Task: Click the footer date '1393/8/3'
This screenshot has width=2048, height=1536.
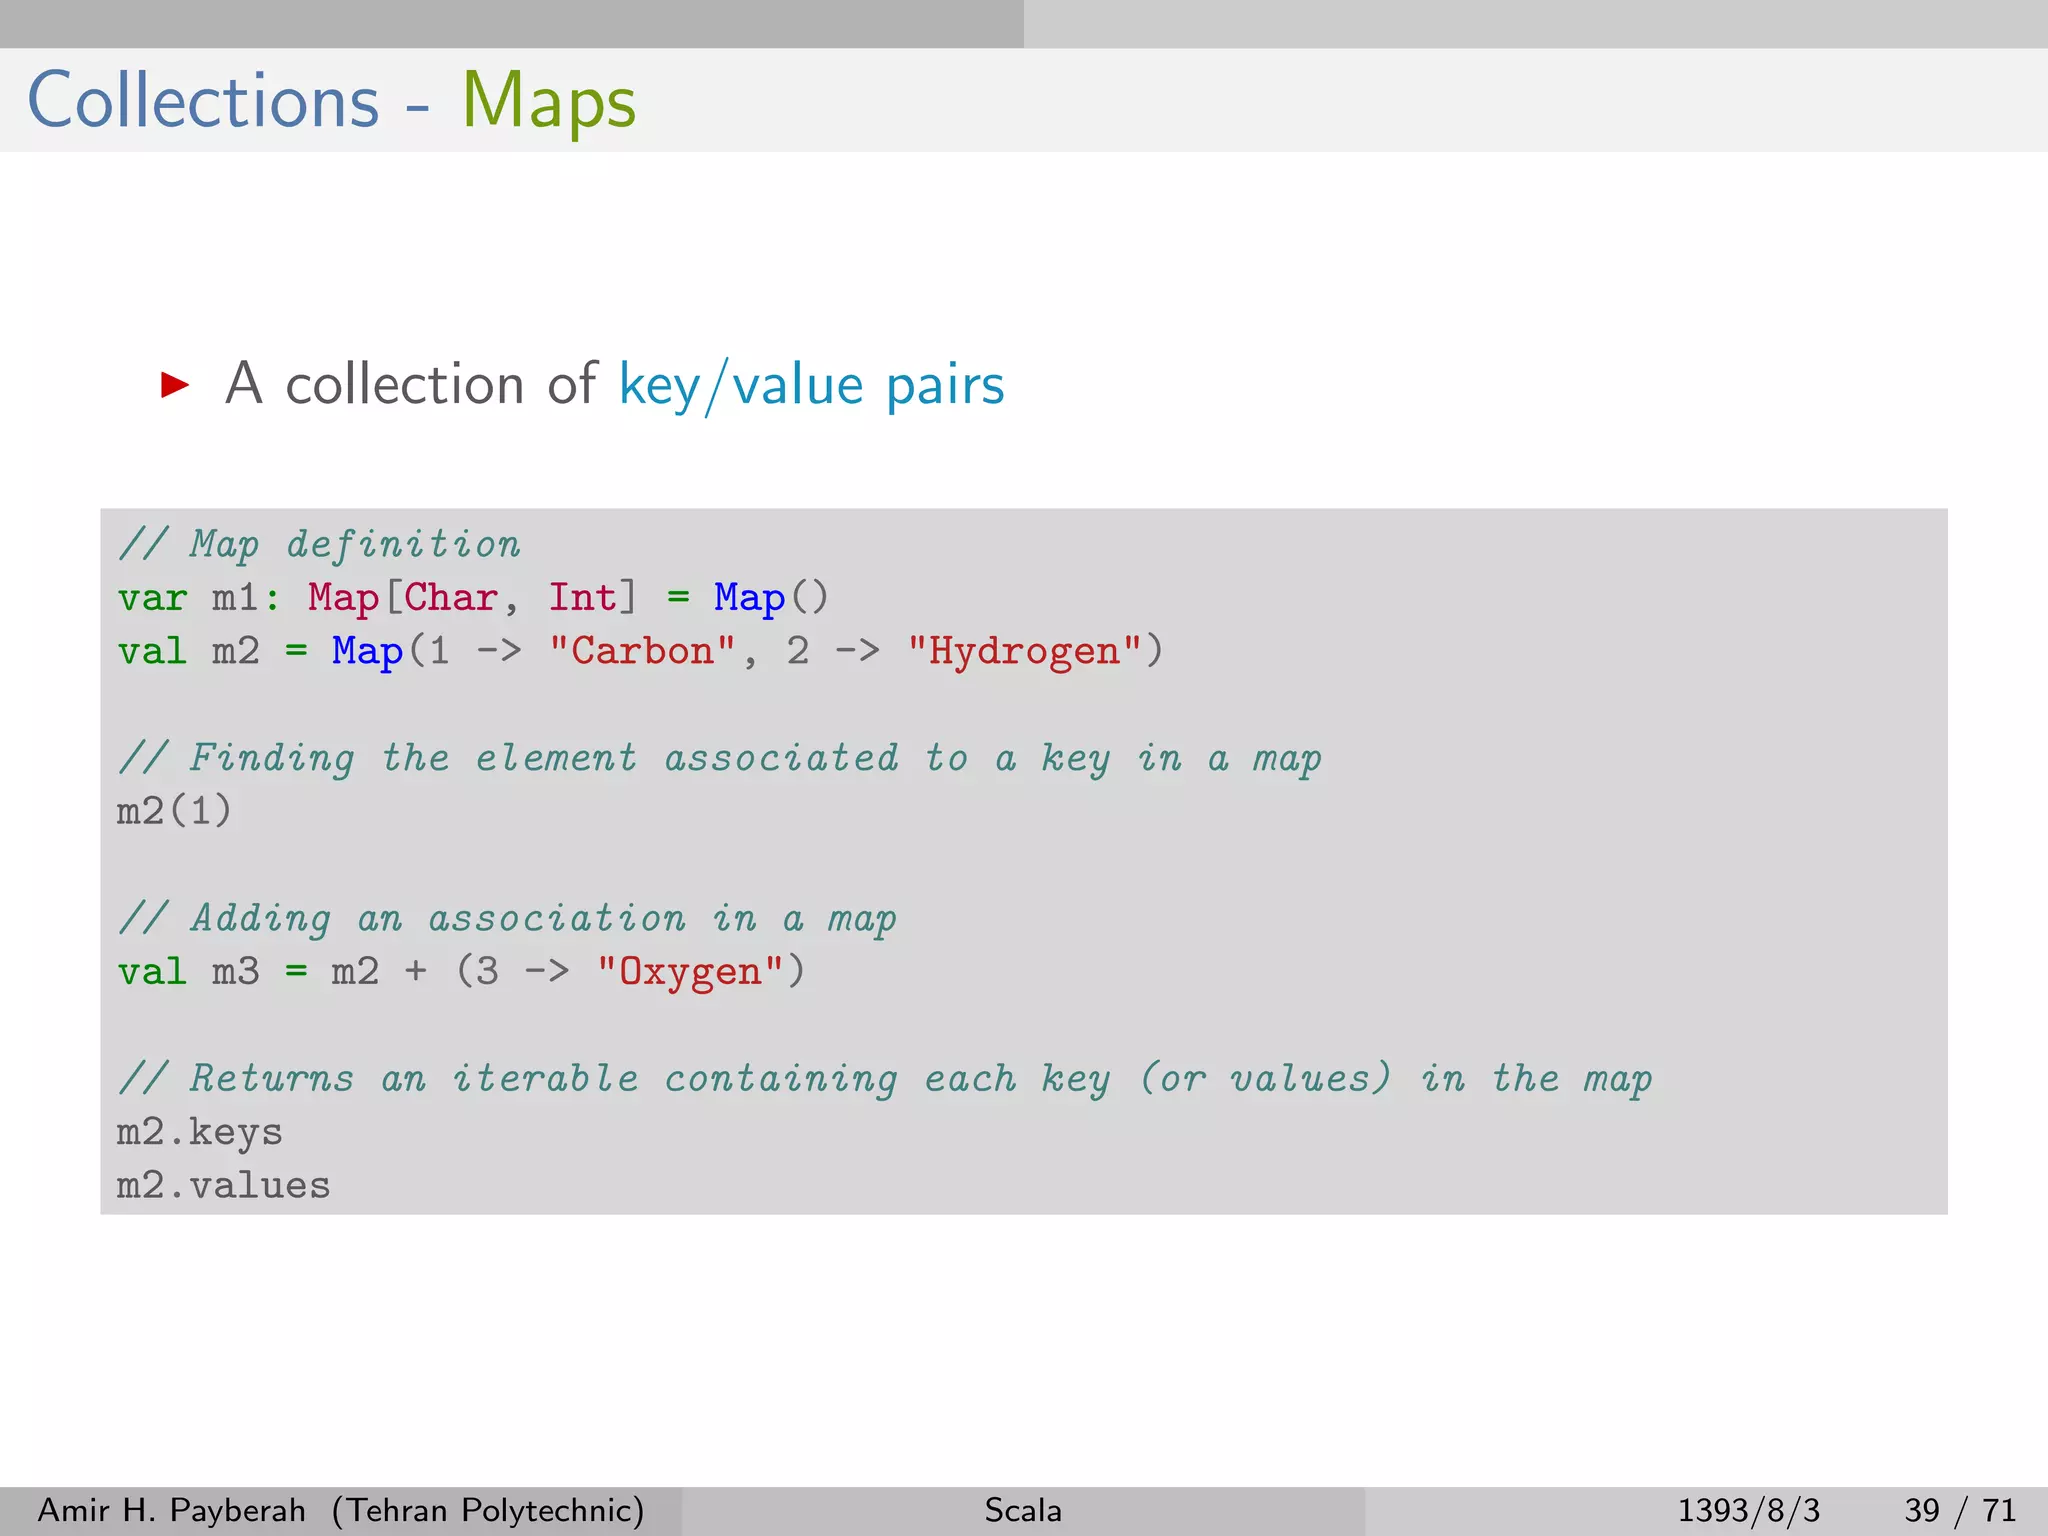Action: pos(1749,1510)
